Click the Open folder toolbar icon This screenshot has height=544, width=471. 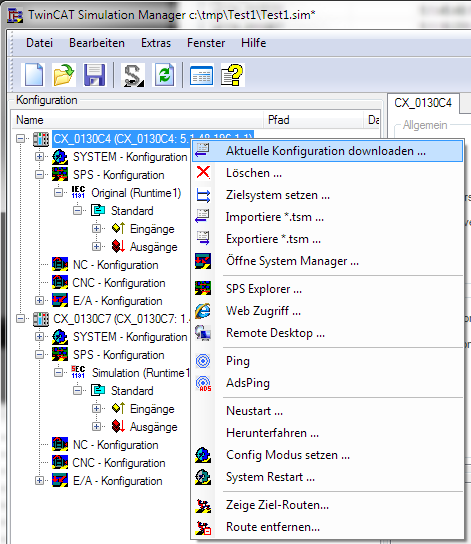[x=64, y=75]
